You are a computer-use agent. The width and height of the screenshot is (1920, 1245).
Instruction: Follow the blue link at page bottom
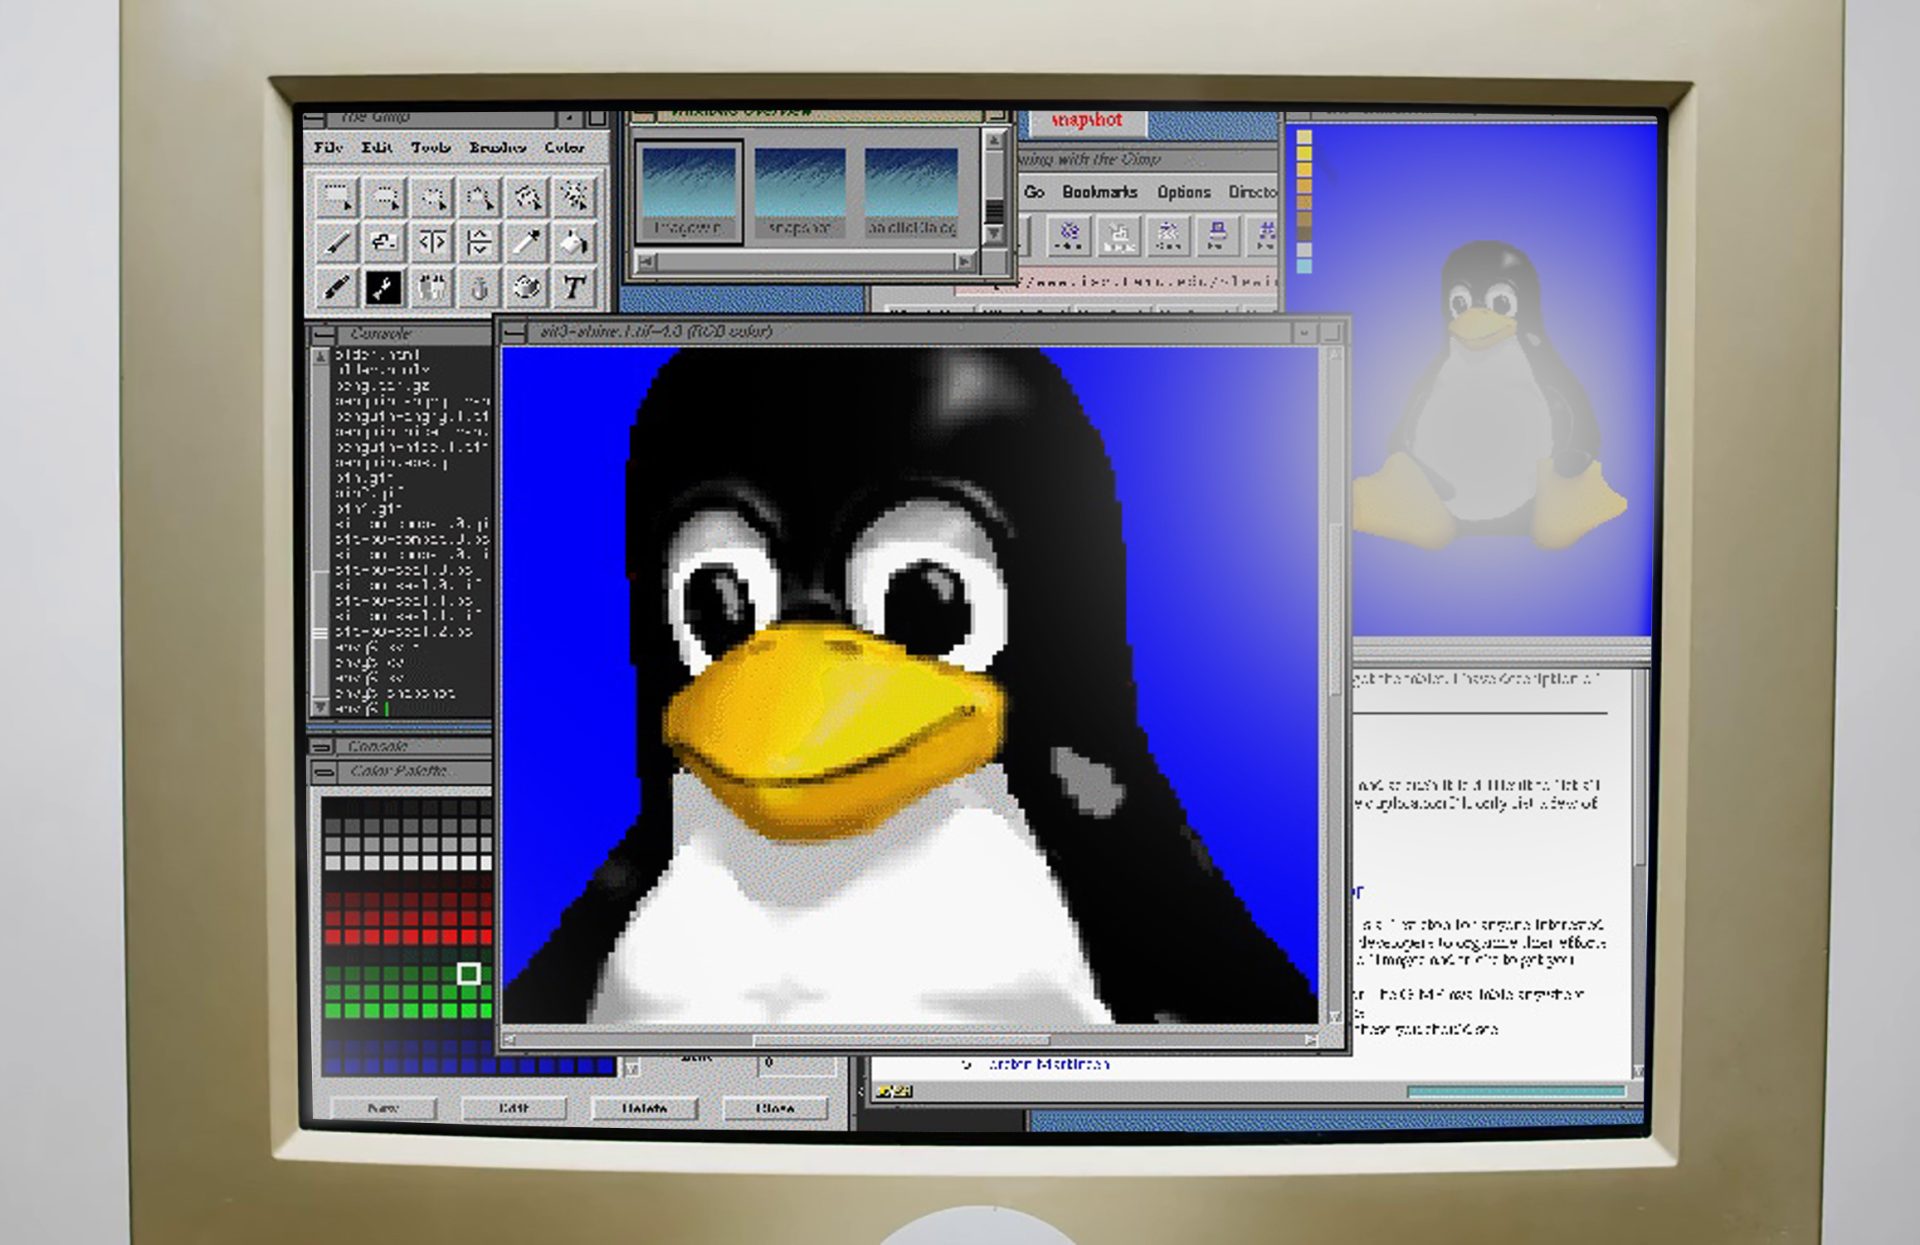pos(1048,1064)
